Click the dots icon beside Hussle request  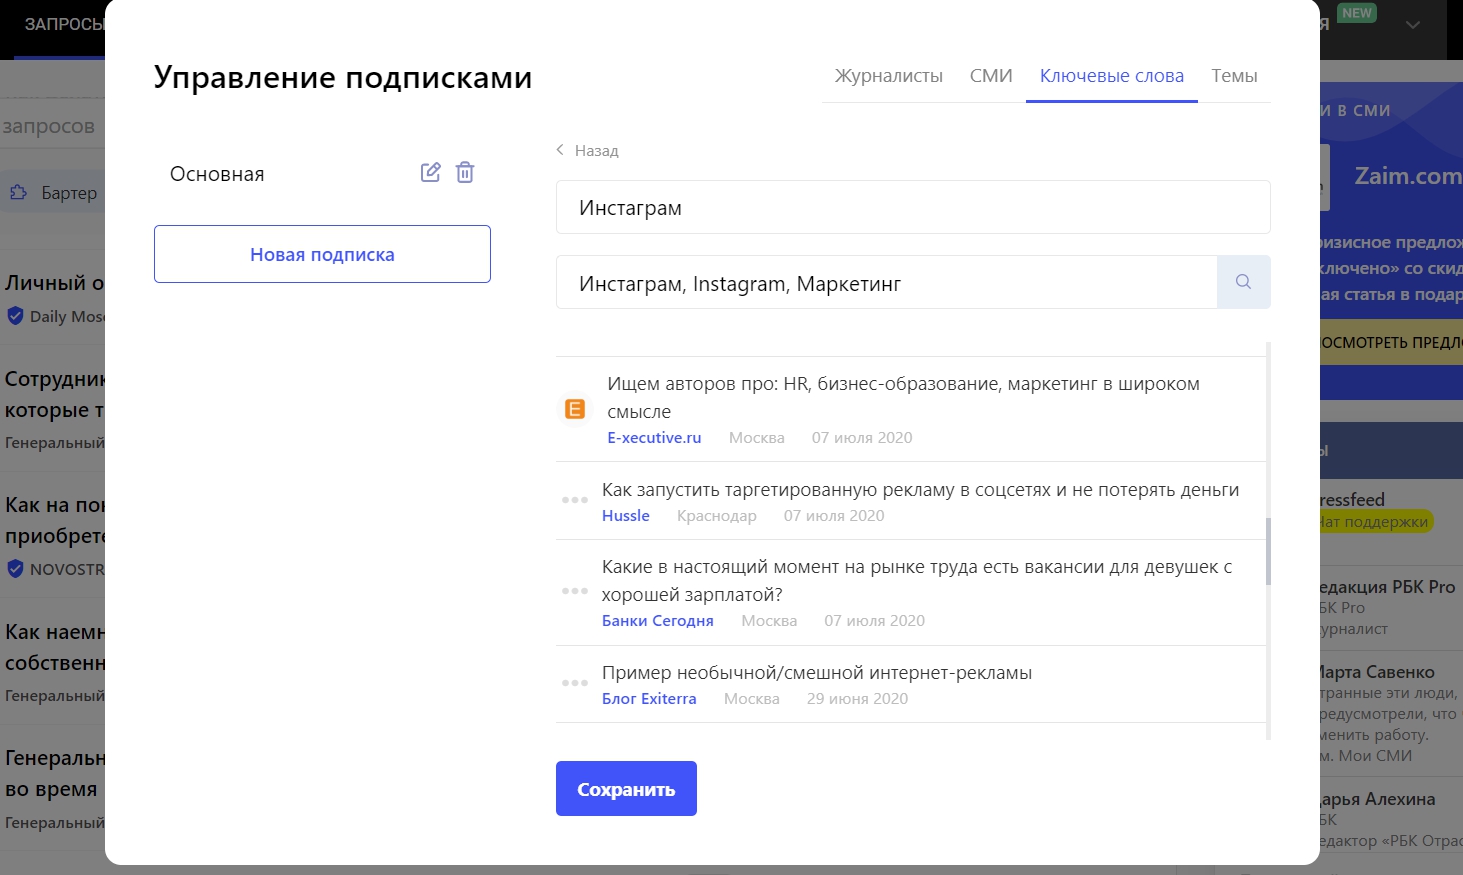(x=575, y=500)
